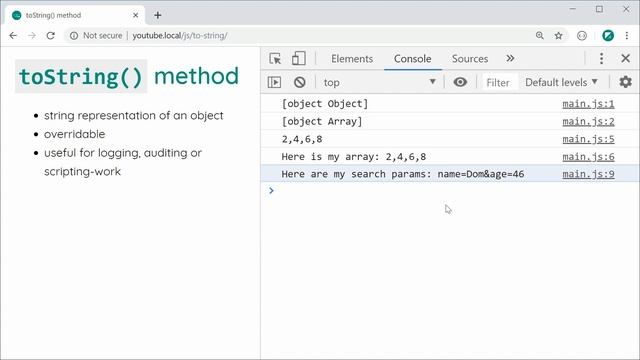Click the extension icon beside the star
640x360 pixels.
(582, 36)
